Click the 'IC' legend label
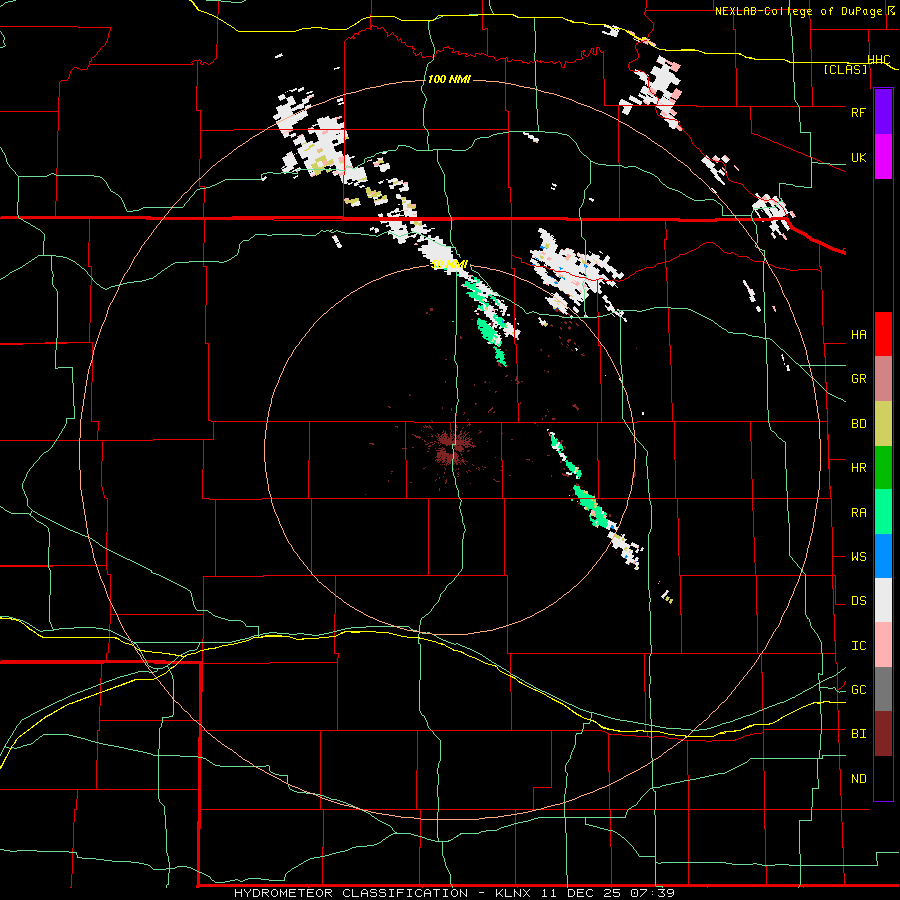 (858, 646)
